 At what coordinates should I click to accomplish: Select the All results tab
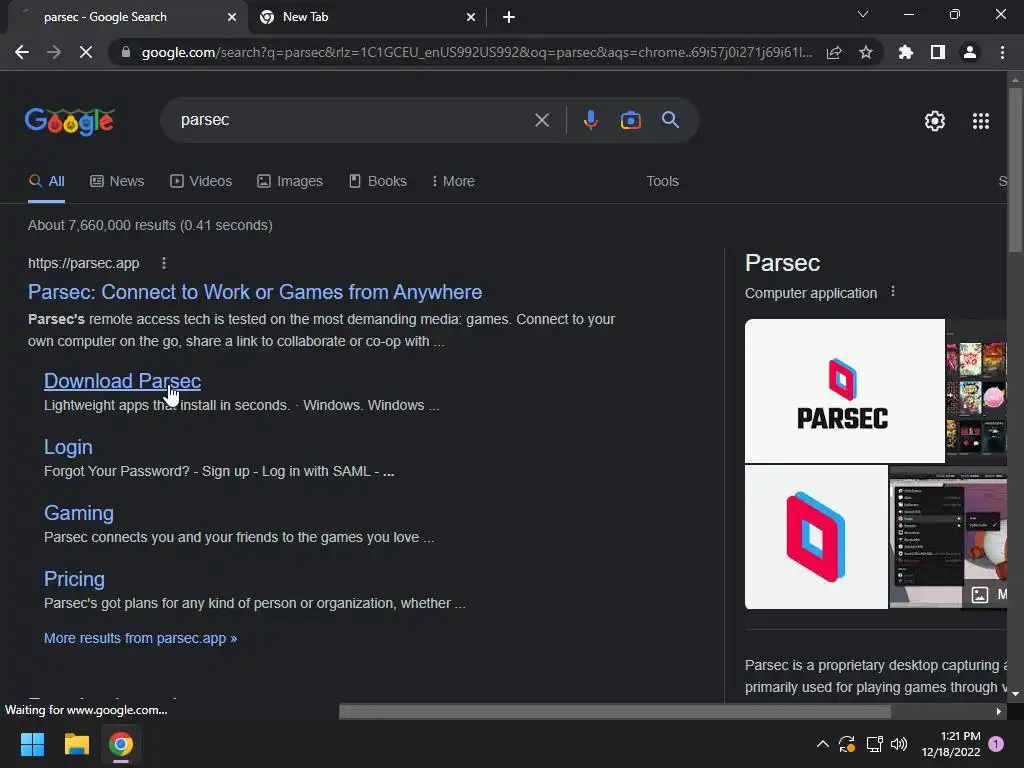pos(46,182)
